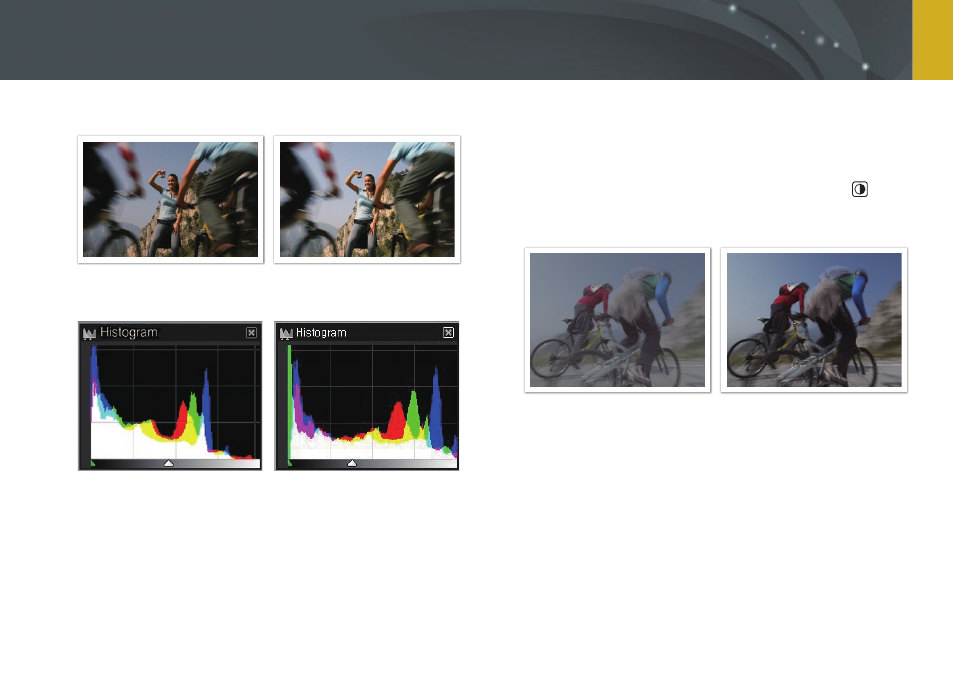953x675 pixels.
Task: Click the left histogram graph area
Action: coord(176,402)
